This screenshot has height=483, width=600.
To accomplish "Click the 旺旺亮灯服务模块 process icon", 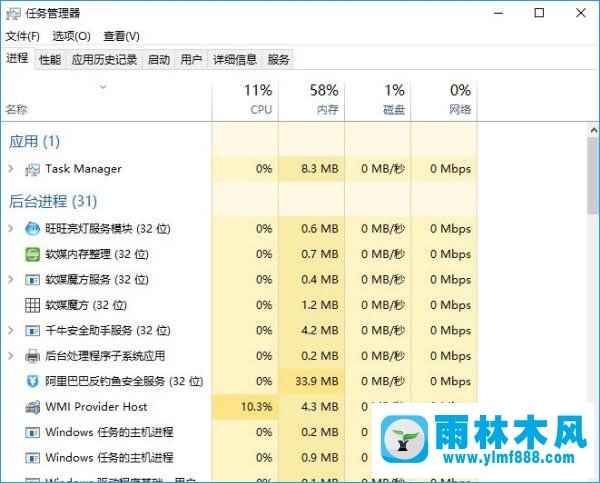I will point(32,229).
